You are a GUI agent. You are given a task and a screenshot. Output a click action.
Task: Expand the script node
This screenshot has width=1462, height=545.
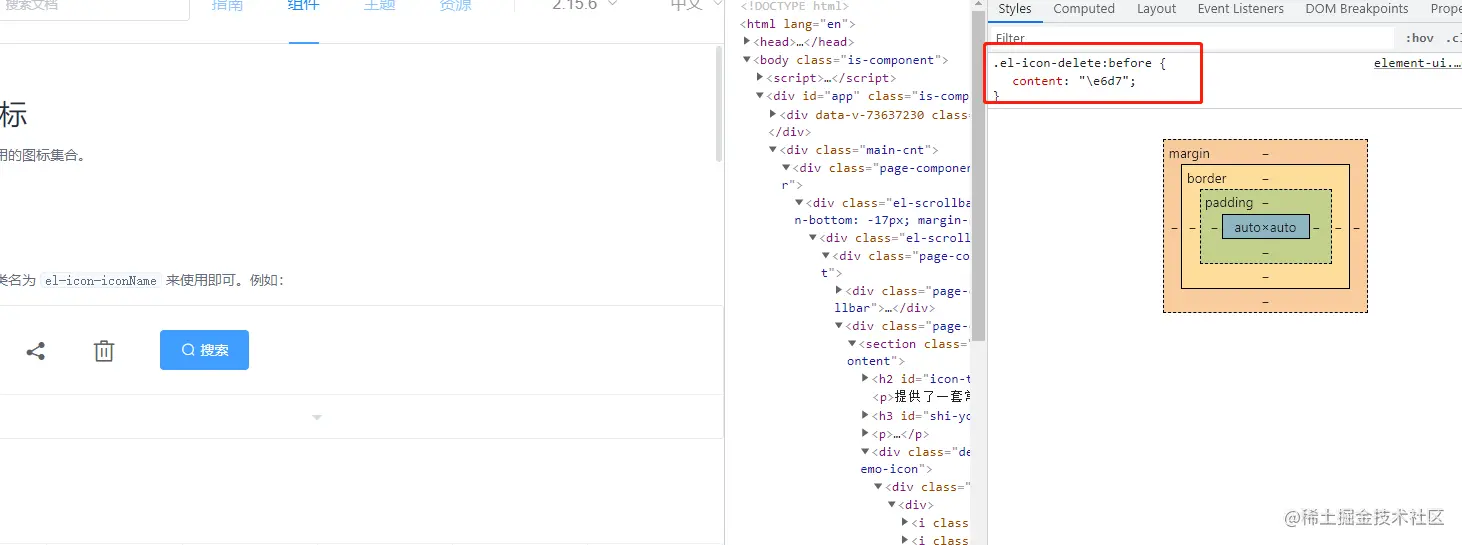click(x=760, y=78)
